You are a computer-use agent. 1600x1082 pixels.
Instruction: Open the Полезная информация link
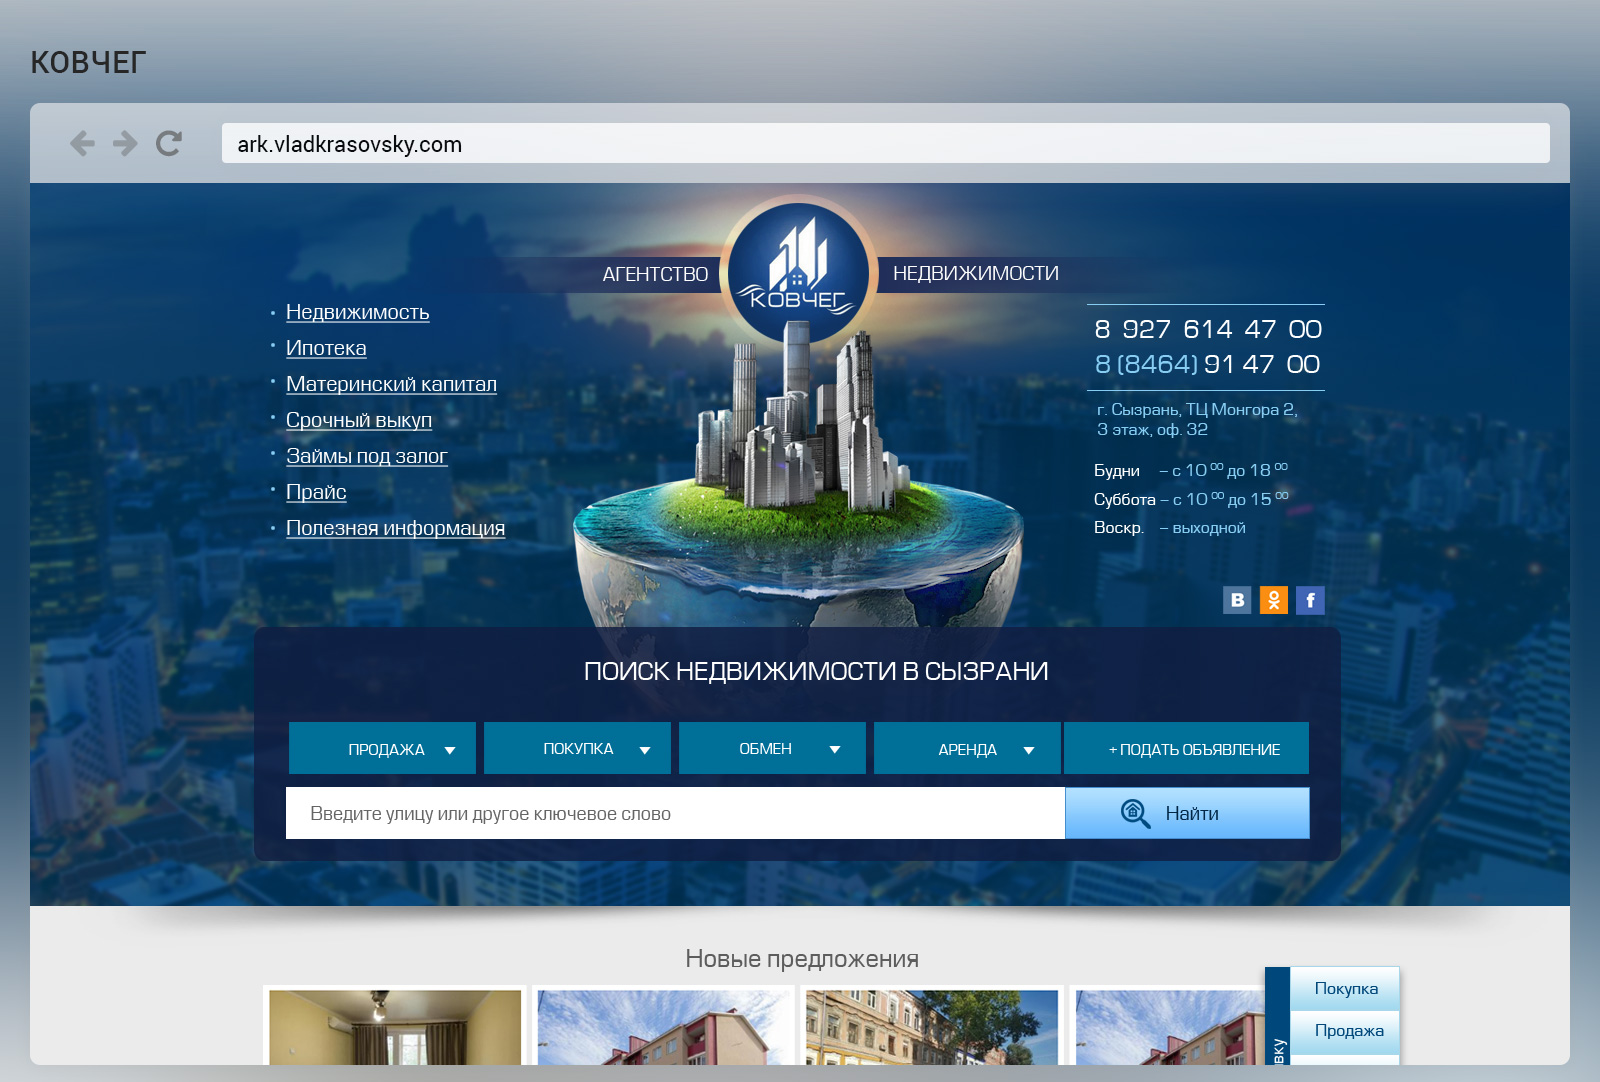click(395, 528)
